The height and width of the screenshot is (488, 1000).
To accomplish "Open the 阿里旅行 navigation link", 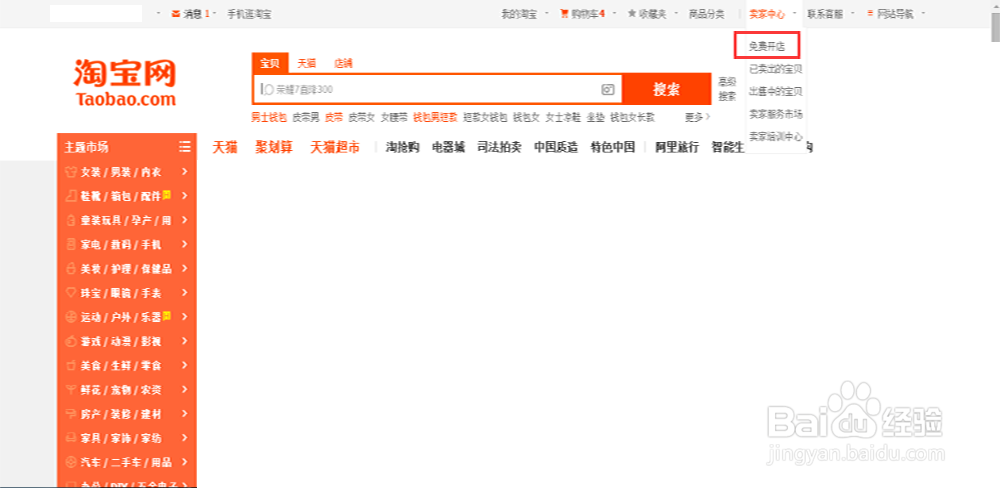I will point(677,147).
